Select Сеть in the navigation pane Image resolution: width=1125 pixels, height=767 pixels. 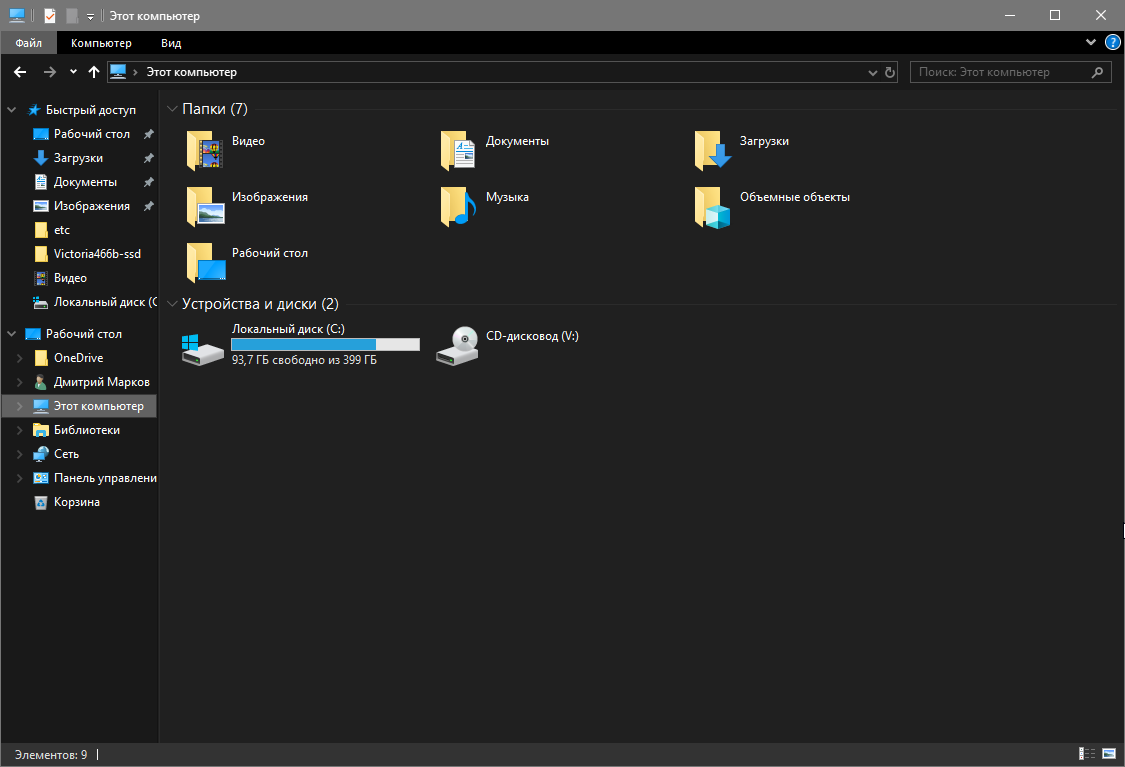[66, 454]
